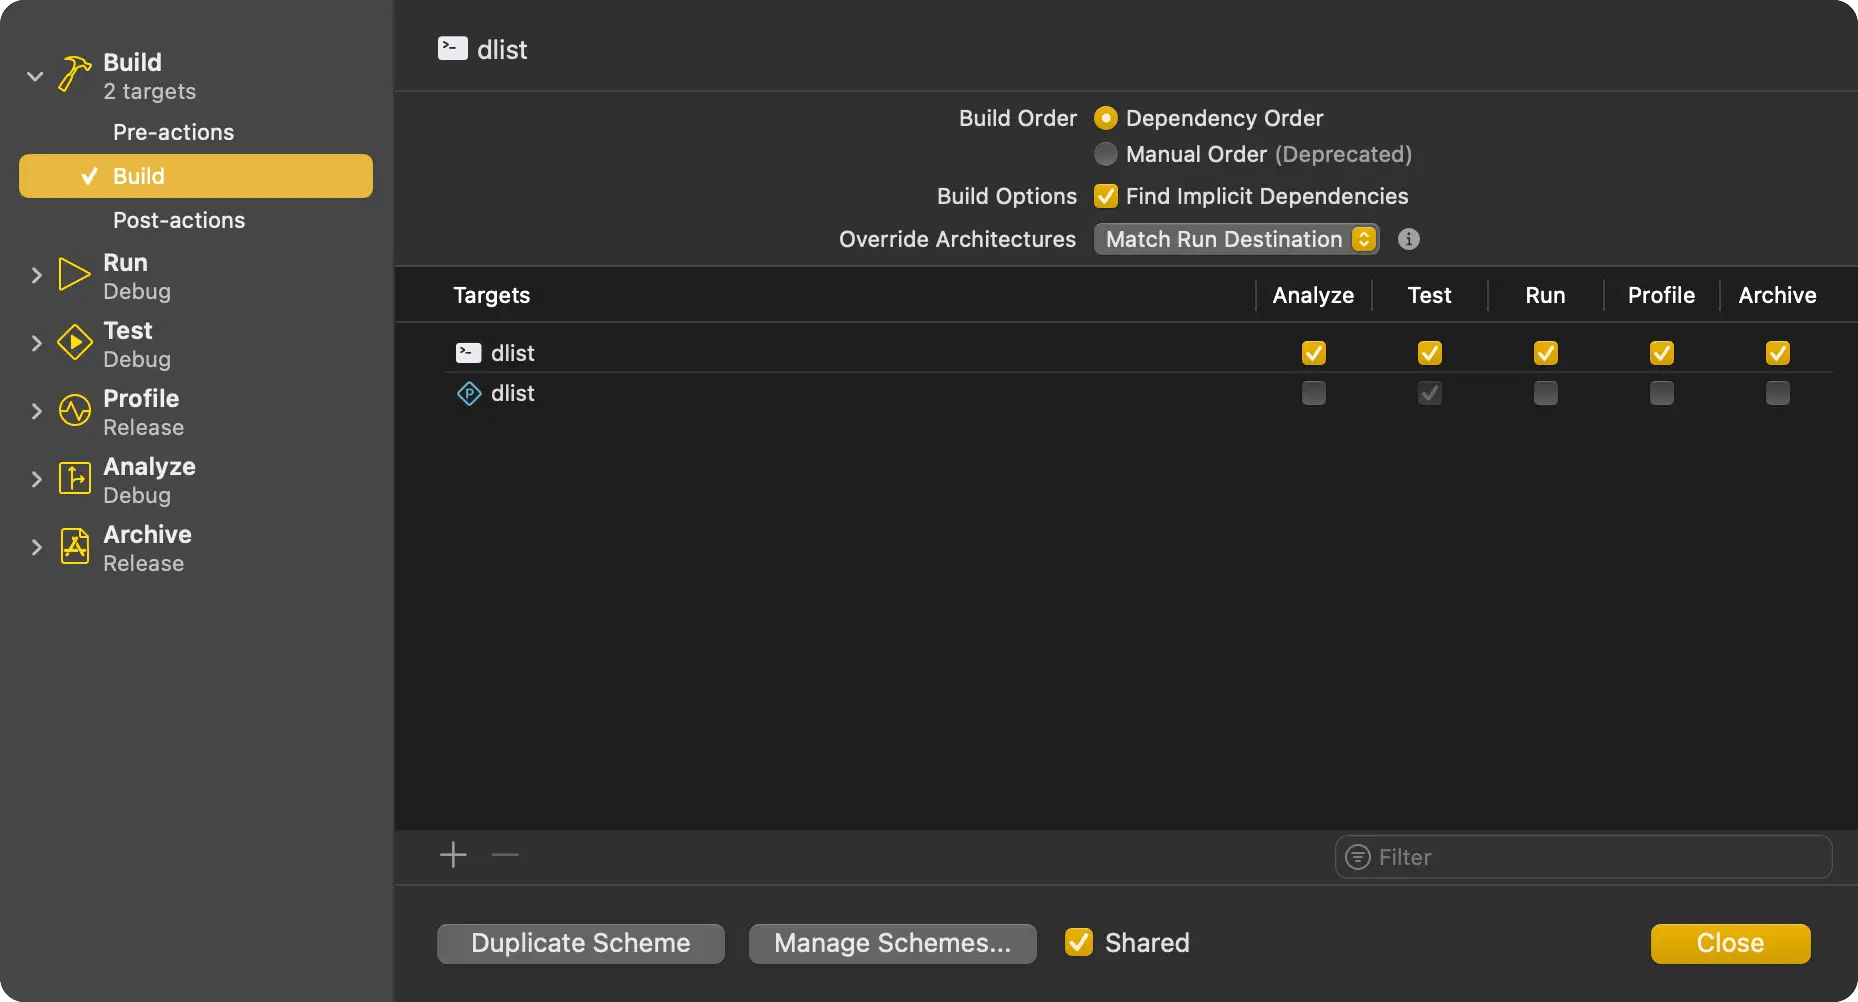Click the Build hammer icon in sidebar
Image resolution: width=1858 pixels, height=1002 pixels.
(x=72, y=75)
